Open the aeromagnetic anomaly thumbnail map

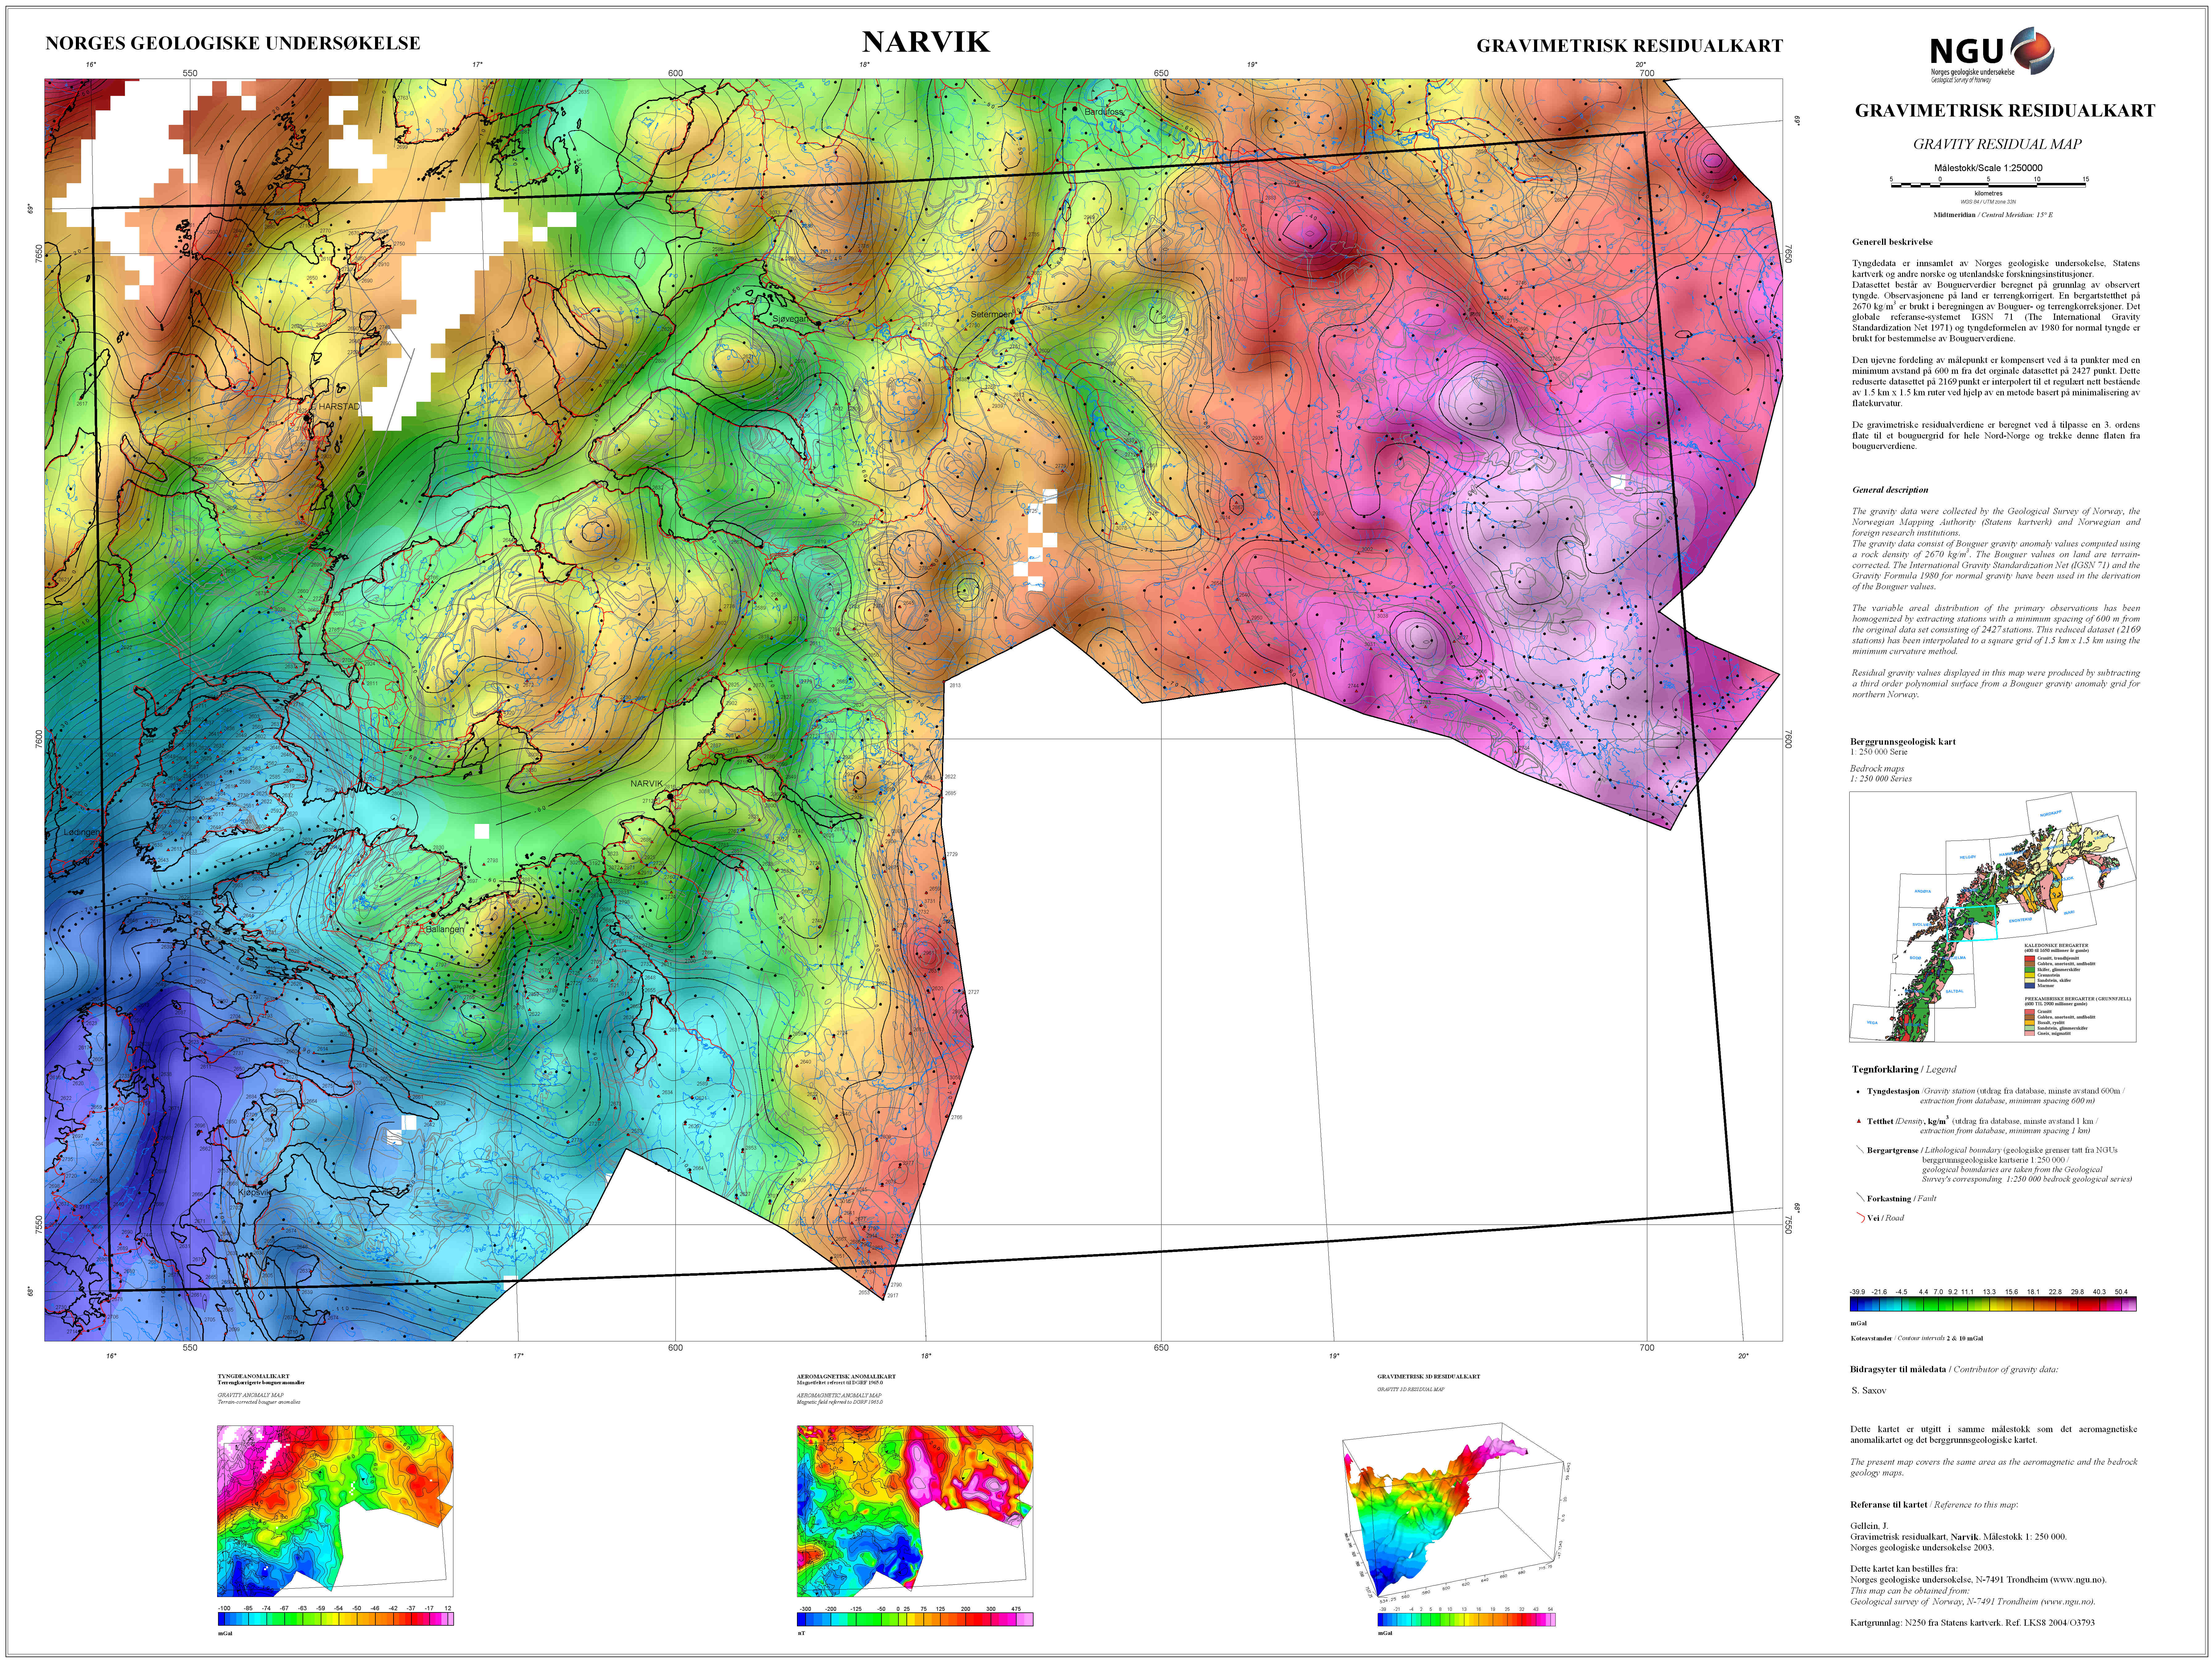point(915,1511)
